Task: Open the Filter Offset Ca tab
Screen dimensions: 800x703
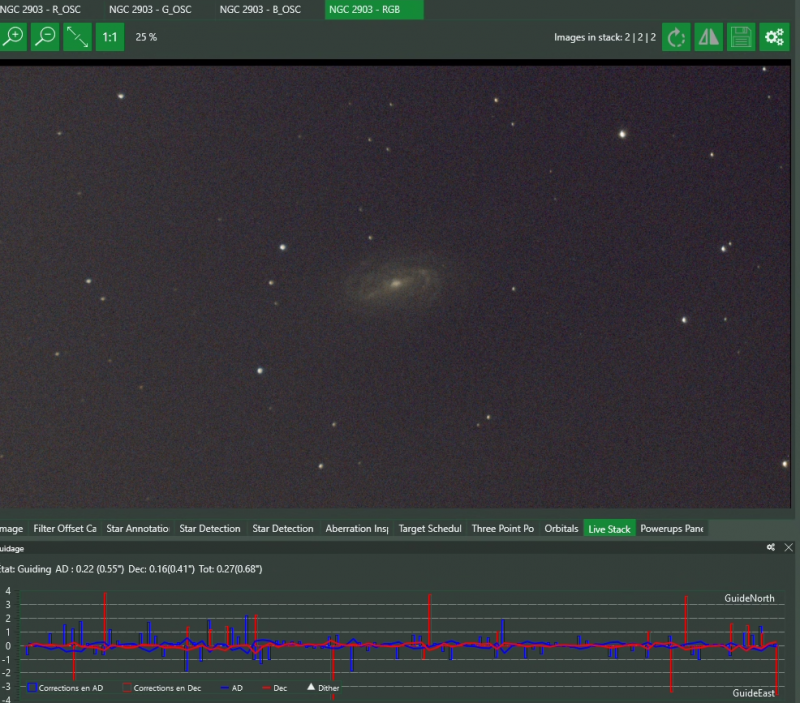Action: pos(65,529)
